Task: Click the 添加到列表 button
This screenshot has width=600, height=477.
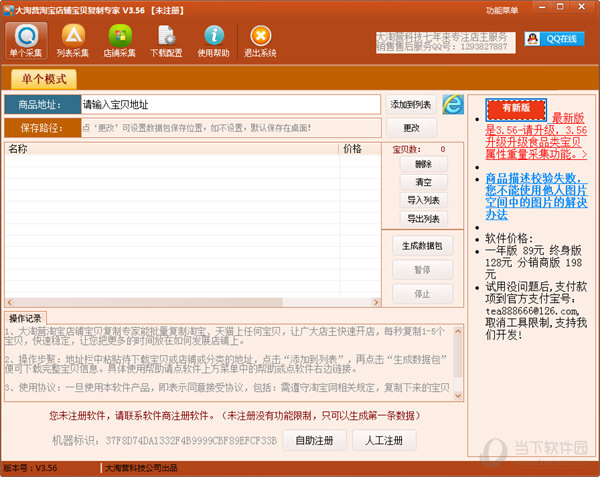Action: tap(411, 104)
